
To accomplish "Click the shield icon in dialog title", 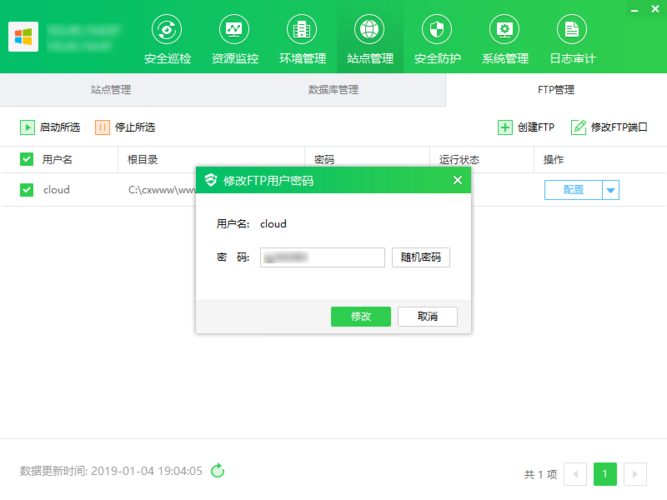I will (x=211, y=180).
